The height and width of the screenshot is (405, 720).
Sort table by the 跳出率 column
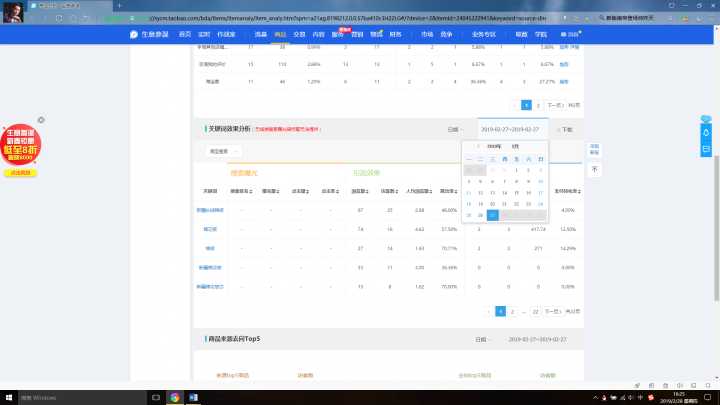448,191
